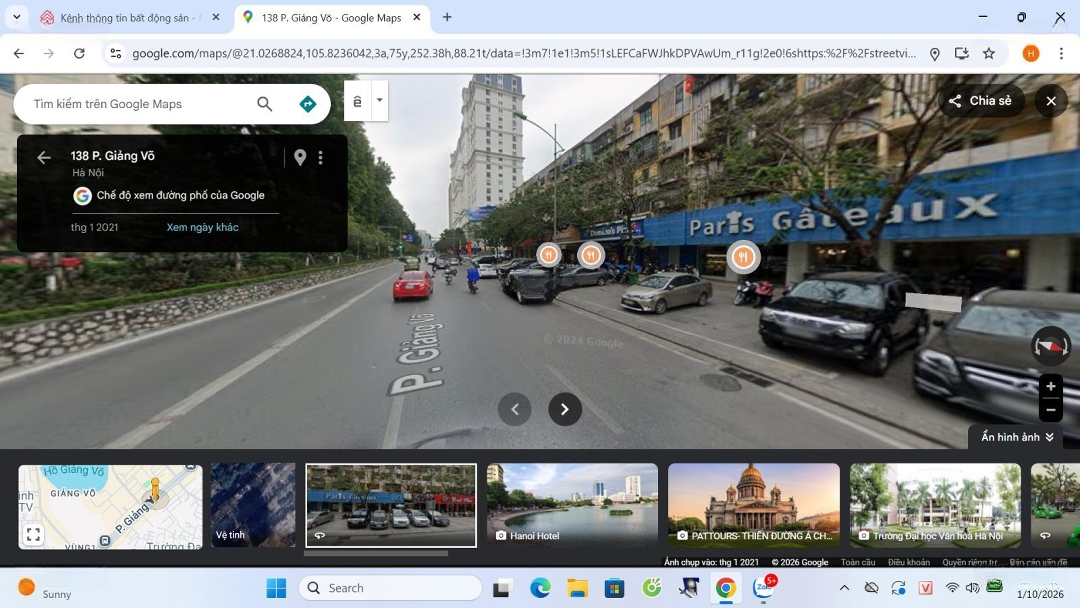
Task: Click the compass to reset view direction
Action: click(1050, 346)
